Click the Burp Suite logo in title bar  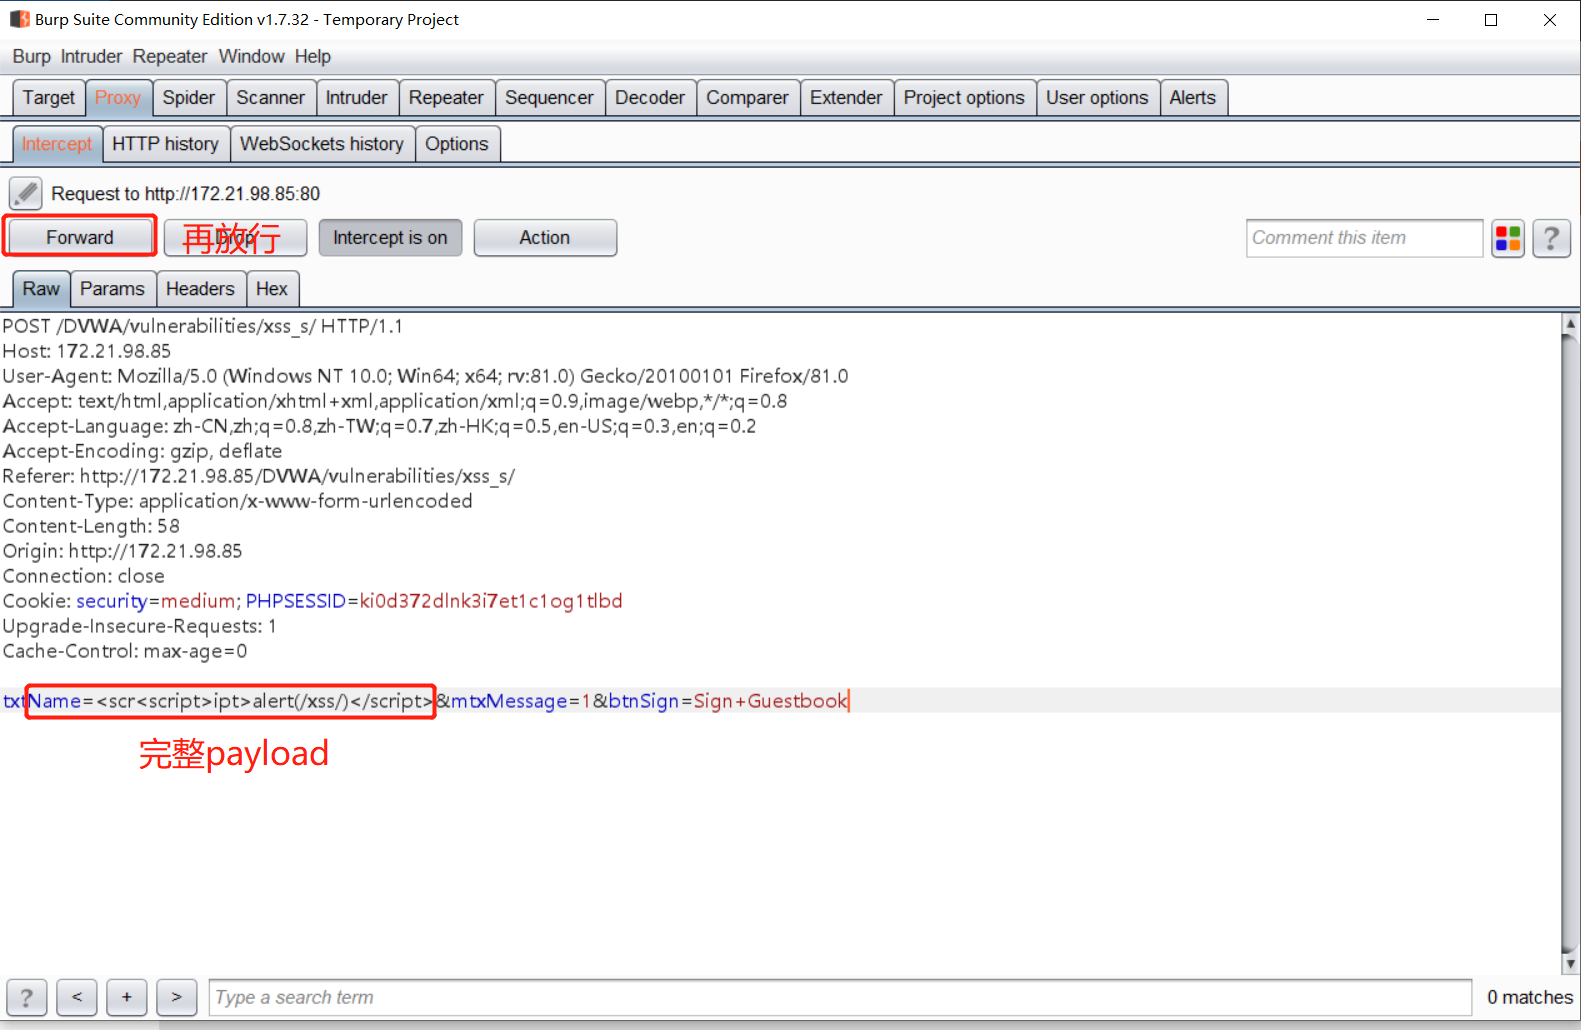tap(19, 19)
